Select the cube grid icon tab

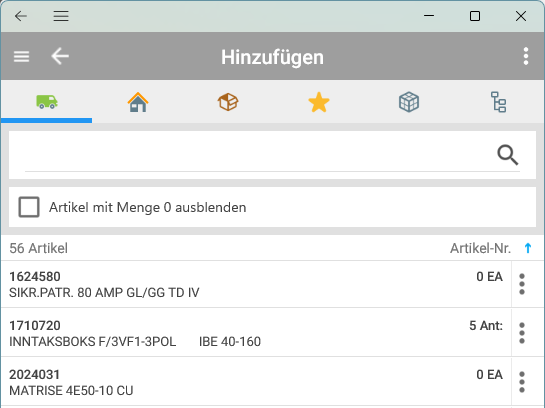click(x=409, y=102)
